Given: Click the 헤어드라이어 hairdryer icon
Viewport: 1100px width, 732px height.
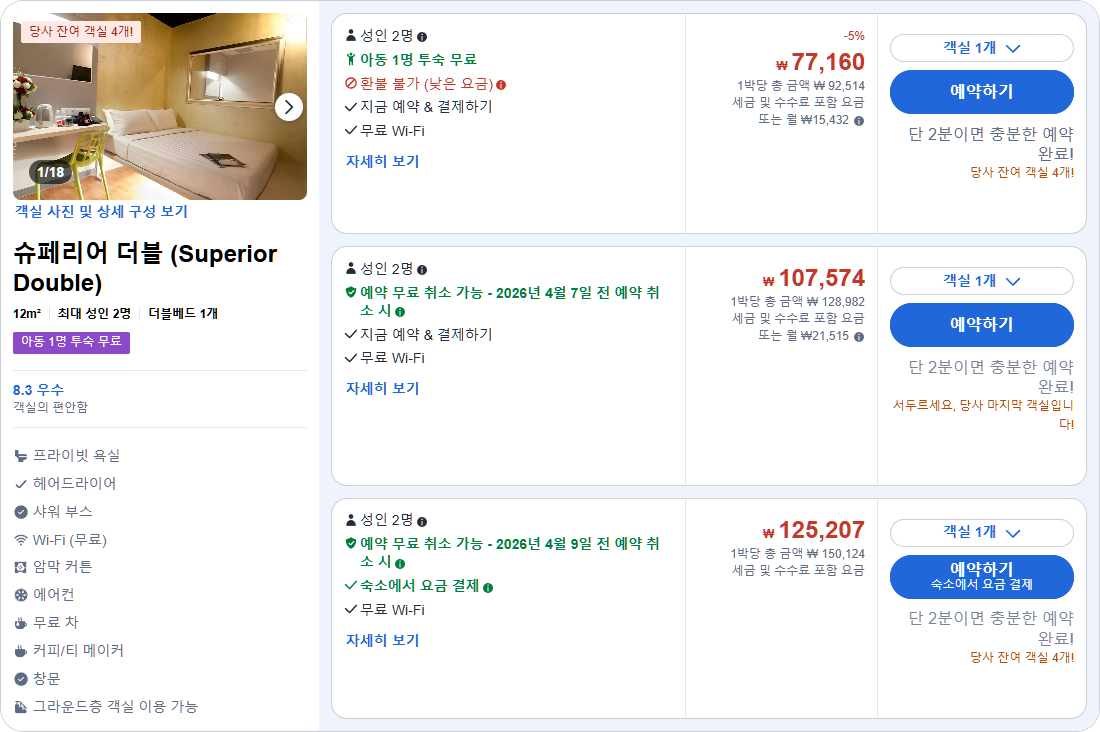Looking at the screenshot, I should click(x=20, y=482).
